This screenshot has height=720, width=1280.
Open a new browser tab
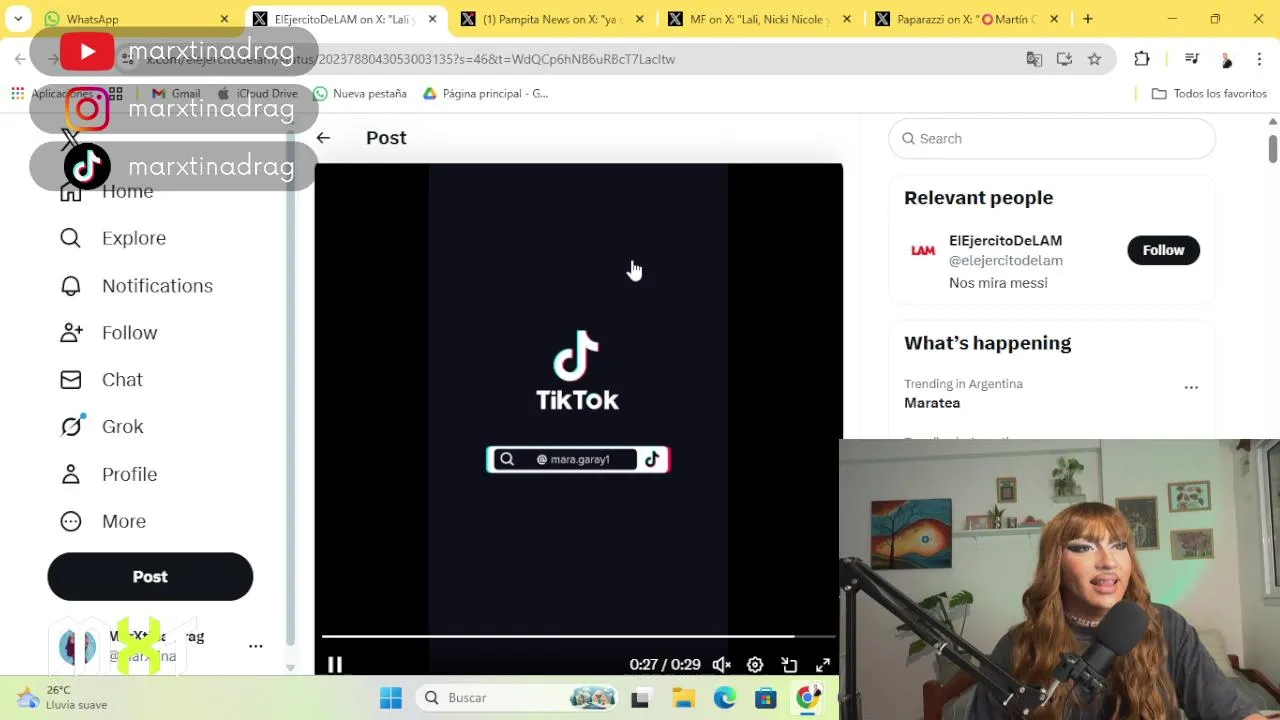[x=1088, y=19]
